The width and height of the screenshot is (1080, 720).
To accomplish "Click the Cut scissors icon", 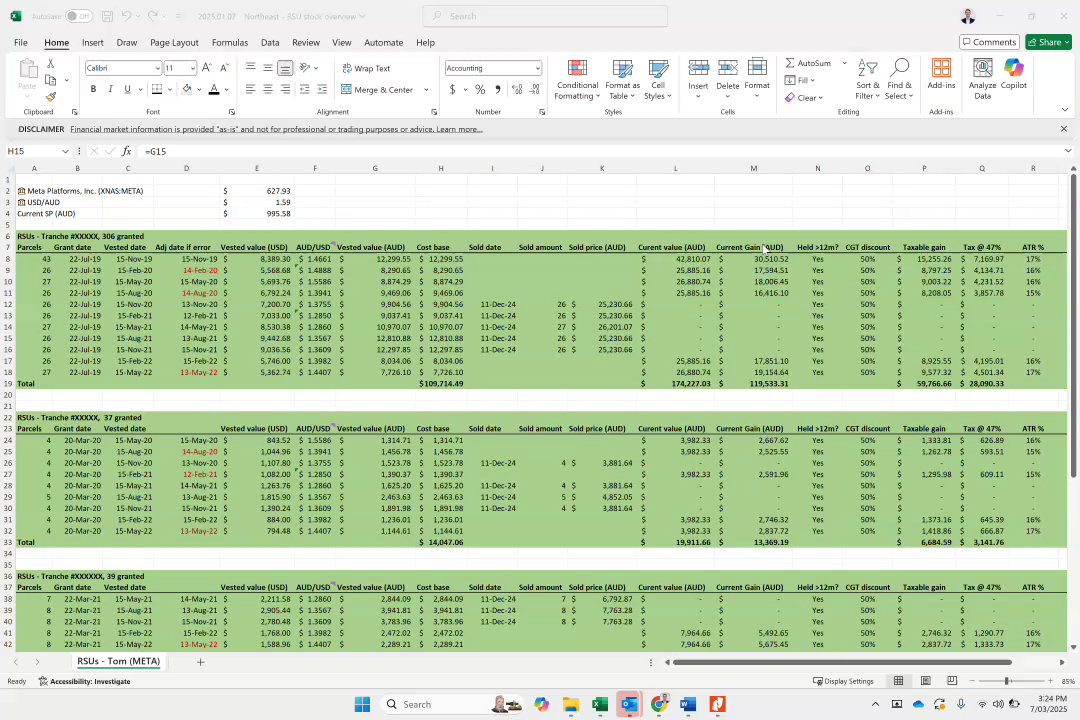I will (x=50, y=63).
